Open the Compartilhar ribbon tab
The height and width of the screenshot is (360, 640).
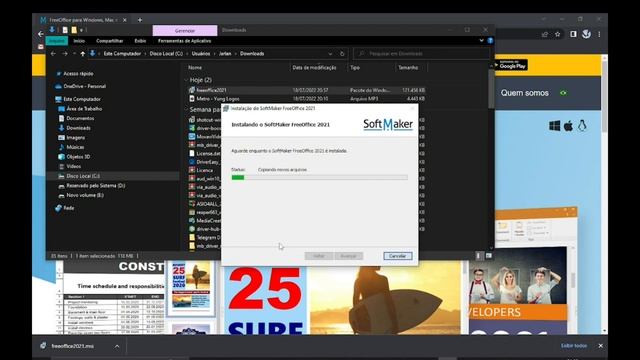[x=109, y=41]
